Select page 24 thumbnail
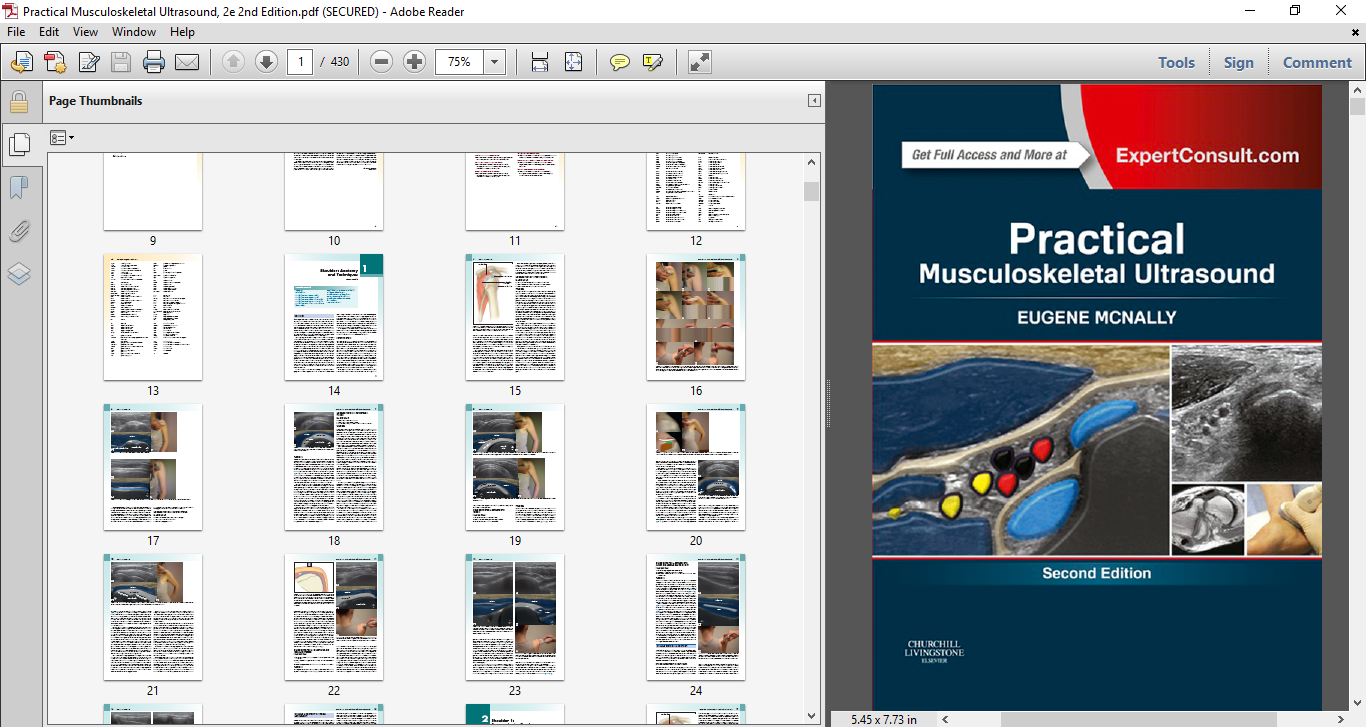This screenshot has height=727, width=1366. coord(696,617)
